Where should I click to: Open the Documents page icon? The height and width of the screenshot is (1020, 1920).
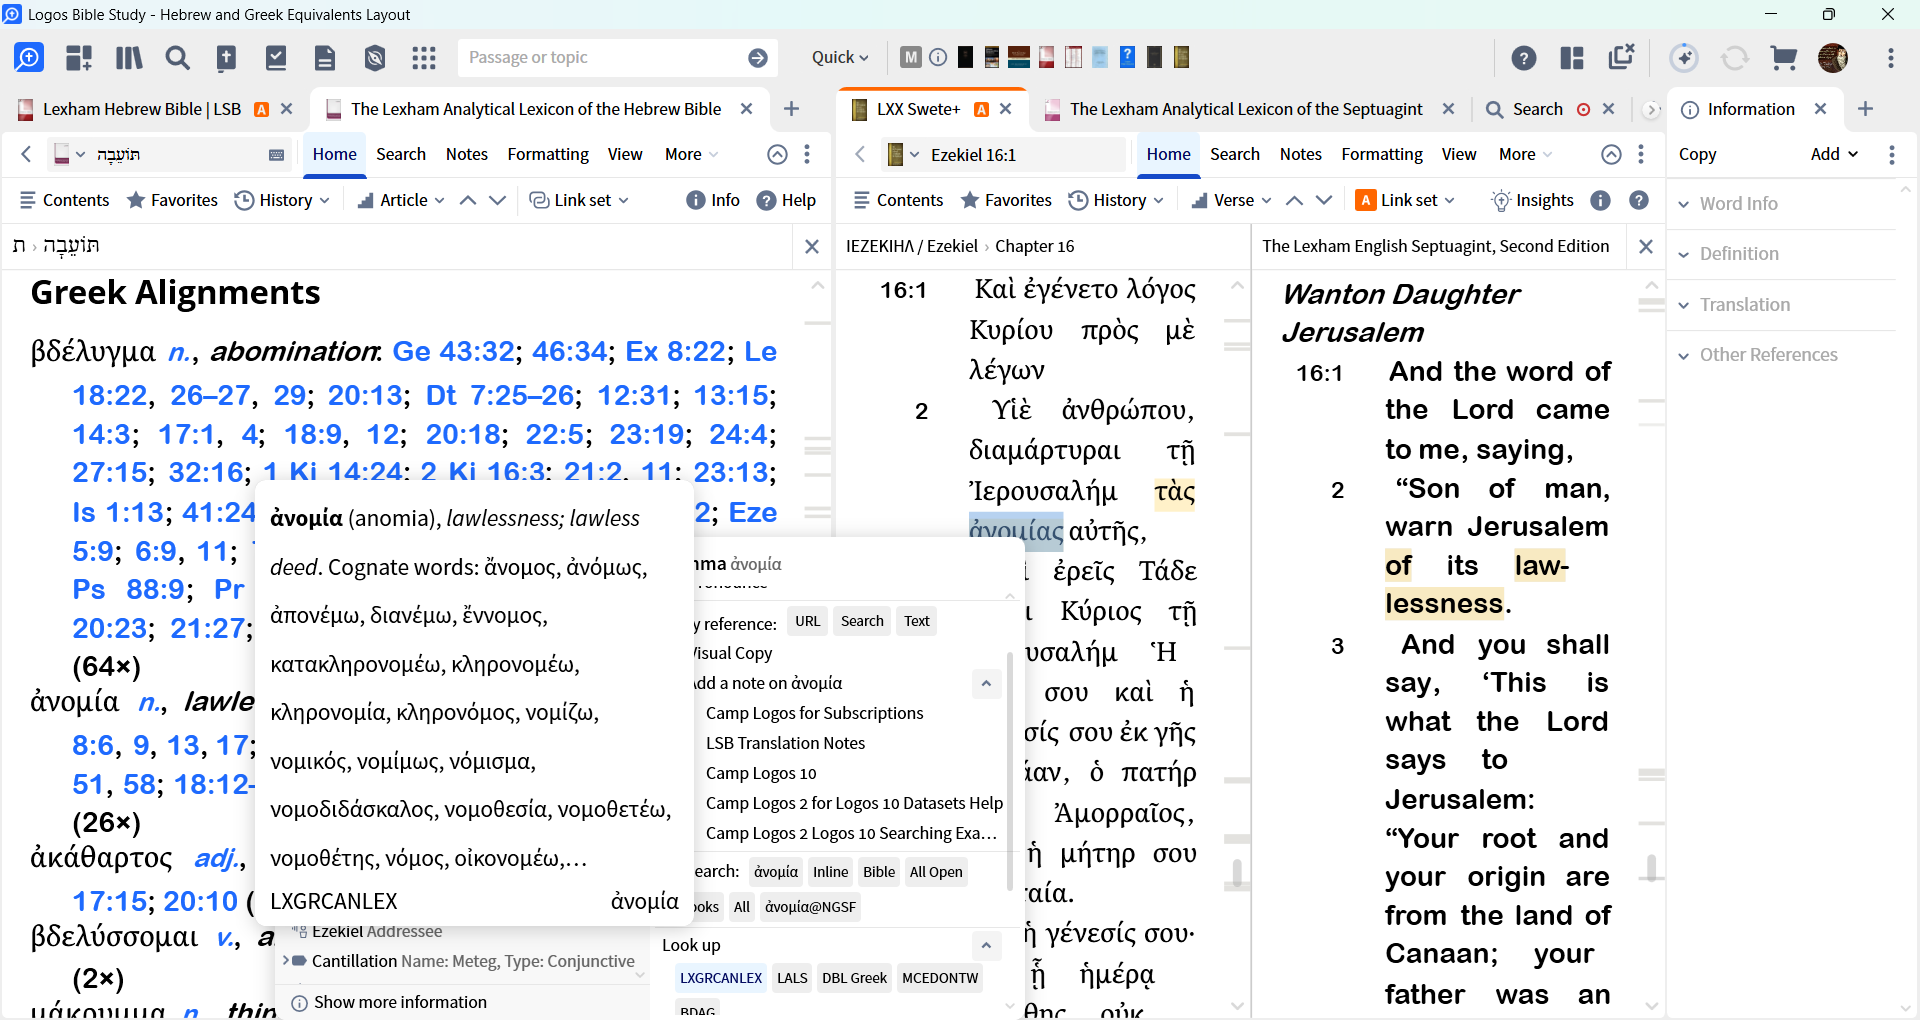(325, 58)
